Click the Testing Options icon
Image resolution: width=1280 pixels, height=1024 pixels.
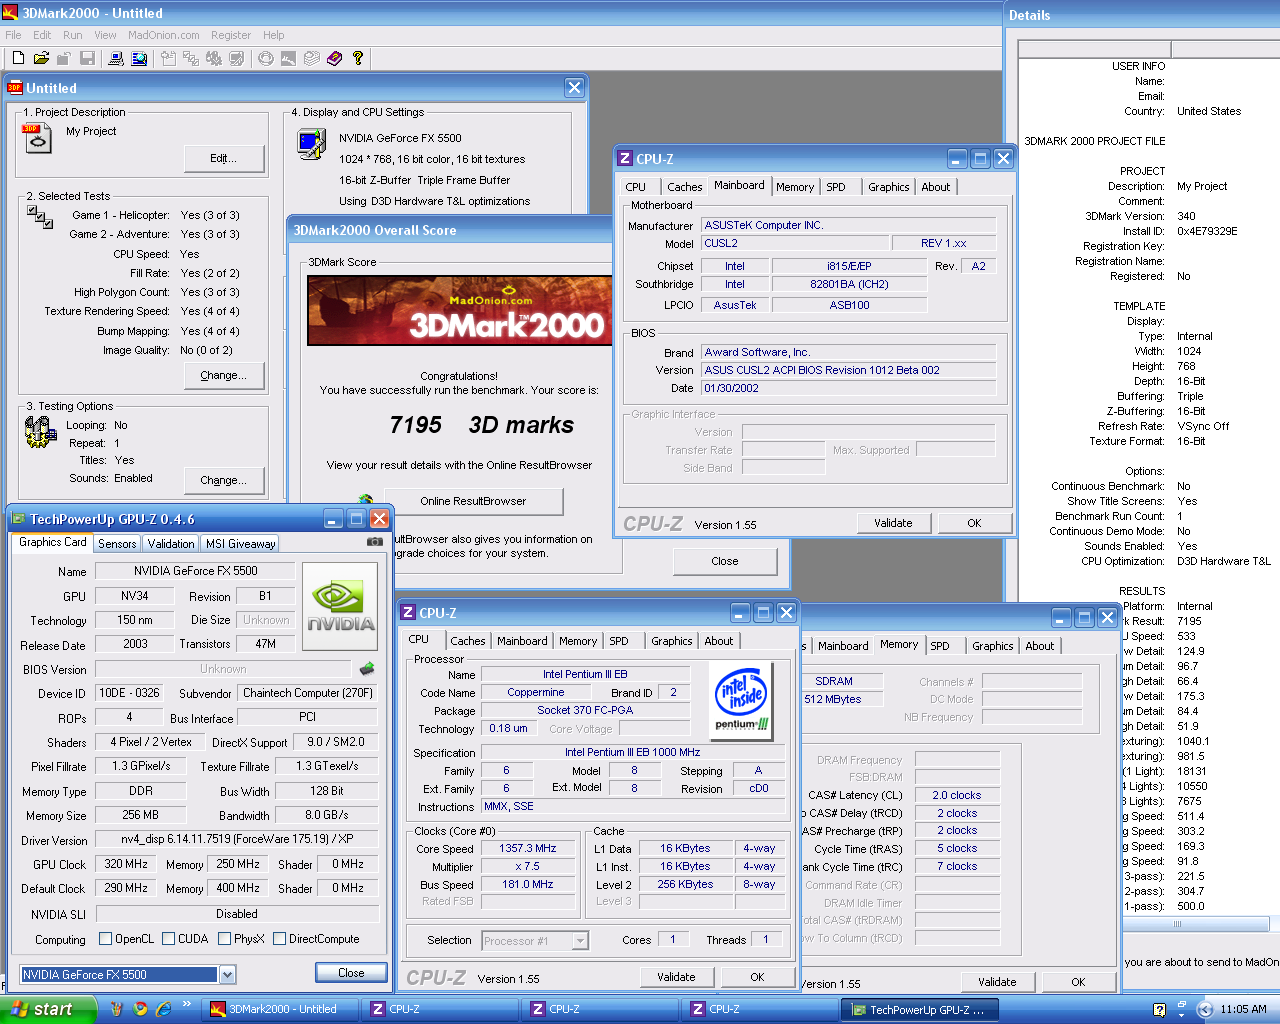click(40, 431)
